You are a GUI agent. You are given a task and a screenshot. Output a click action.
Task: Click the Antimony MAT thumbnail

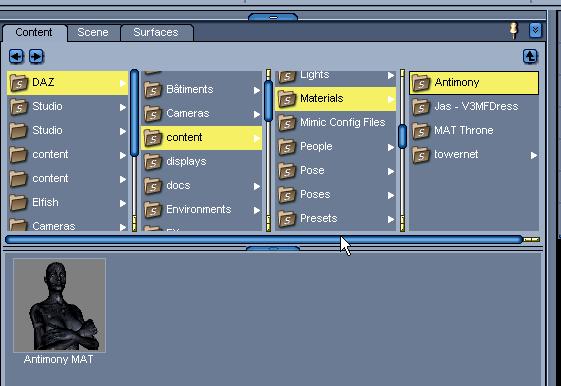pos(59,306)
